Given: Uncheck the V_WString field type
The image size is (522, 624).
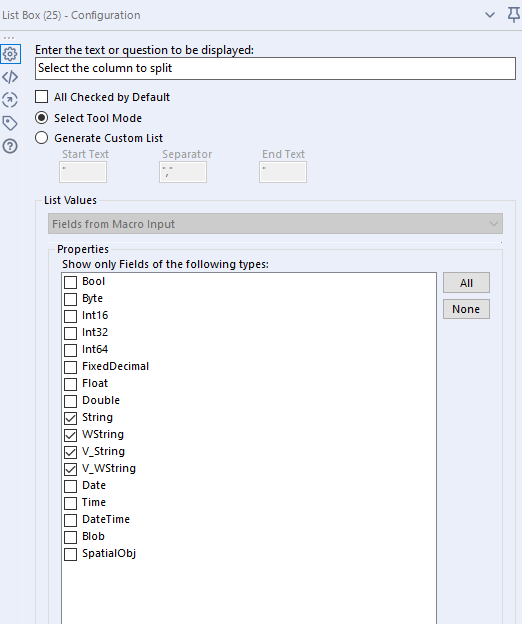Looking at the screenshot, I should tap(70, 469).
